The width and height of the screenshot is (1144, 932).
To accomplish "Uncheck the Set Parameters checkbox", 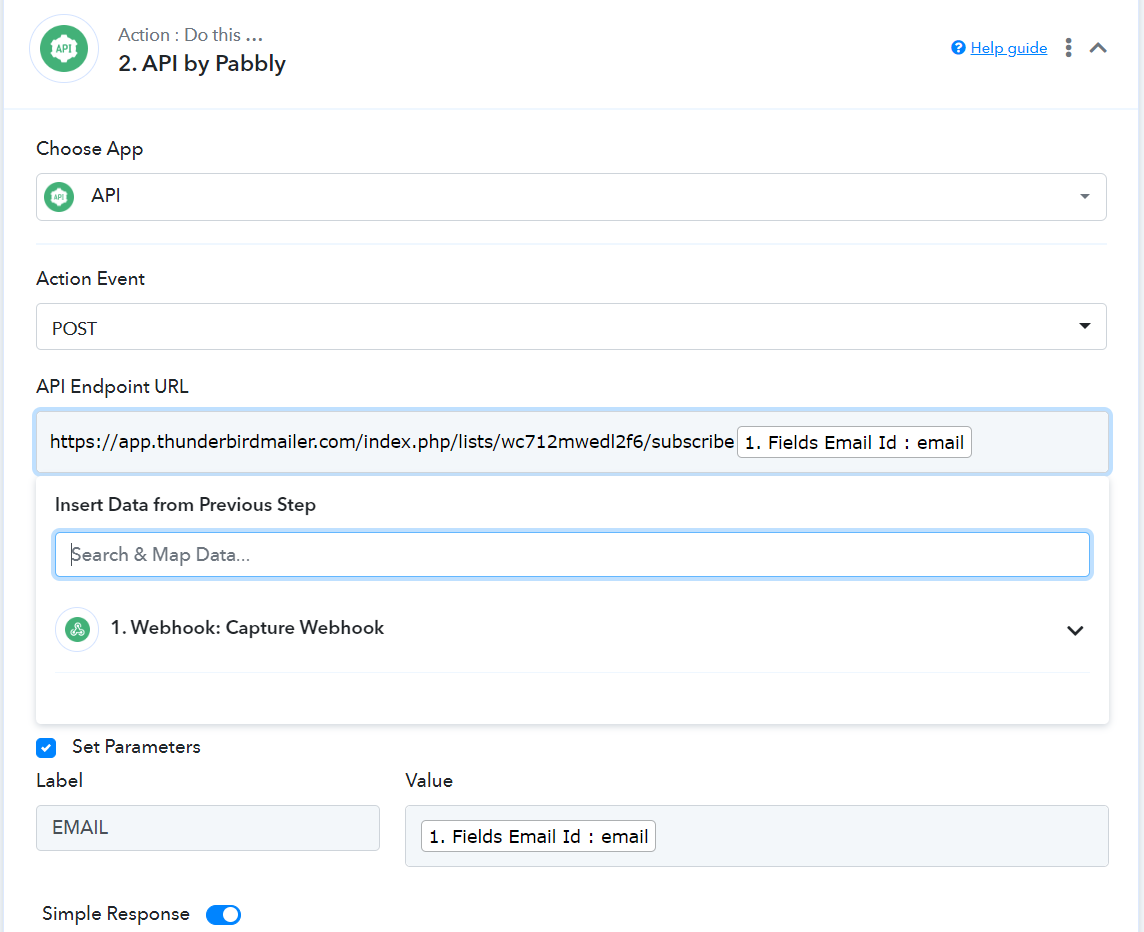I will pyautogui.click(x=46, y=747).
